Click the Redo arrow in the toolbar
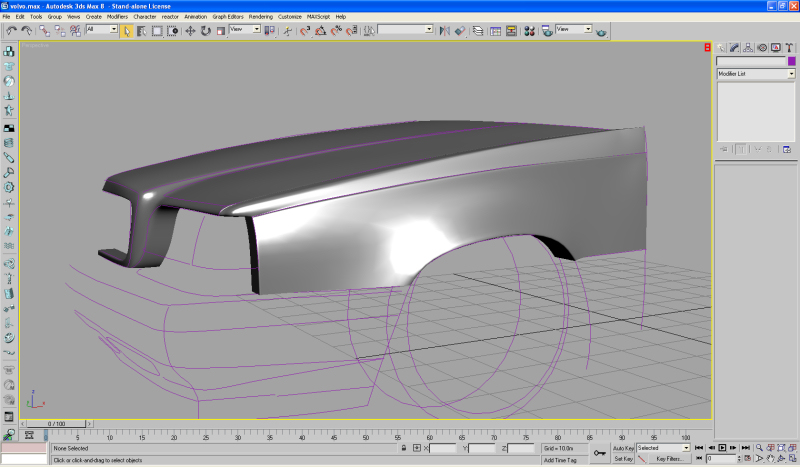The width and height of the screenshot is (800, 467). 26,31
